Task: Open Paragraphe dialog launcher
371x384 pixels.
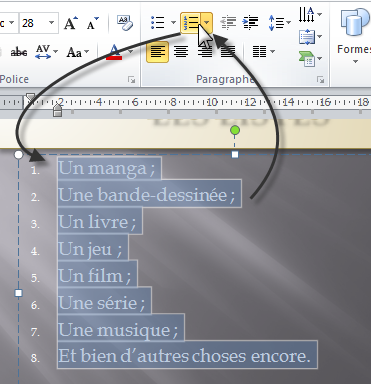Action: click(321, 80)
